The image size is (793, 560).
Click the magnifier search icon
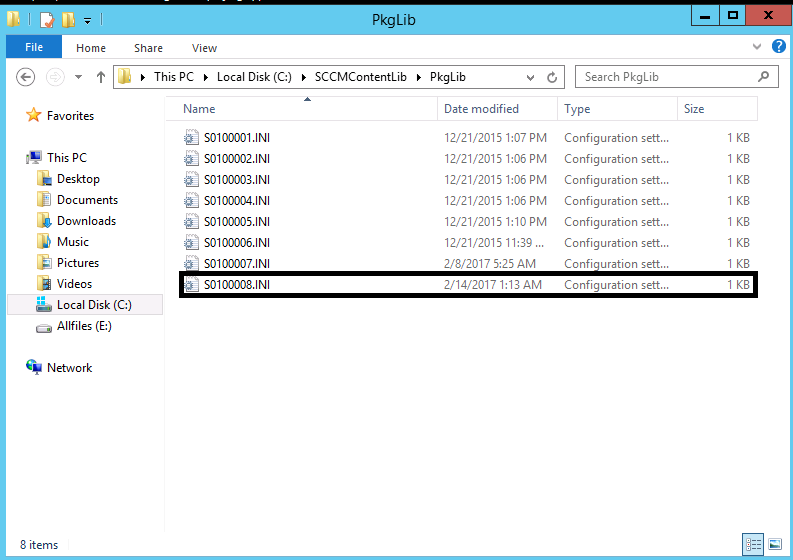764,77
